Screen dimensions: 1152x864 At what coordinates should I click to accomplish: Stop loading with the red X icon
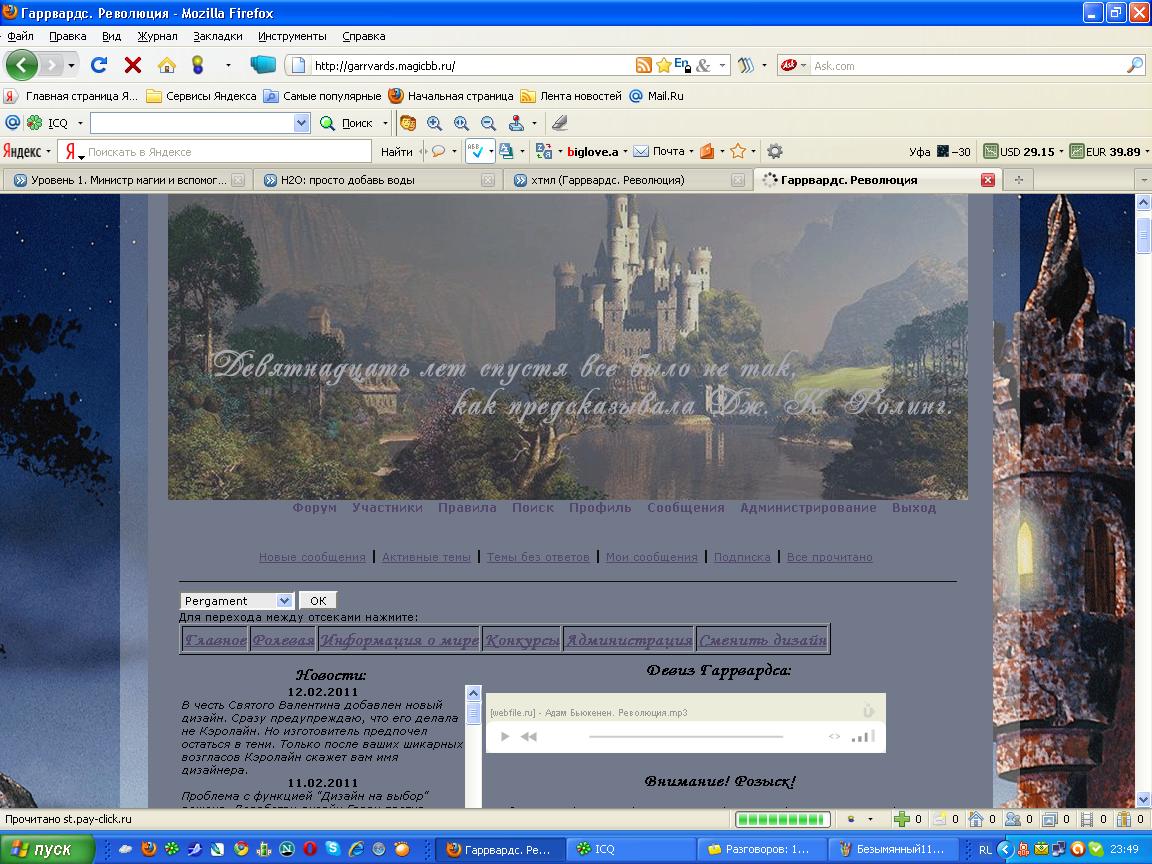(133, 65)
